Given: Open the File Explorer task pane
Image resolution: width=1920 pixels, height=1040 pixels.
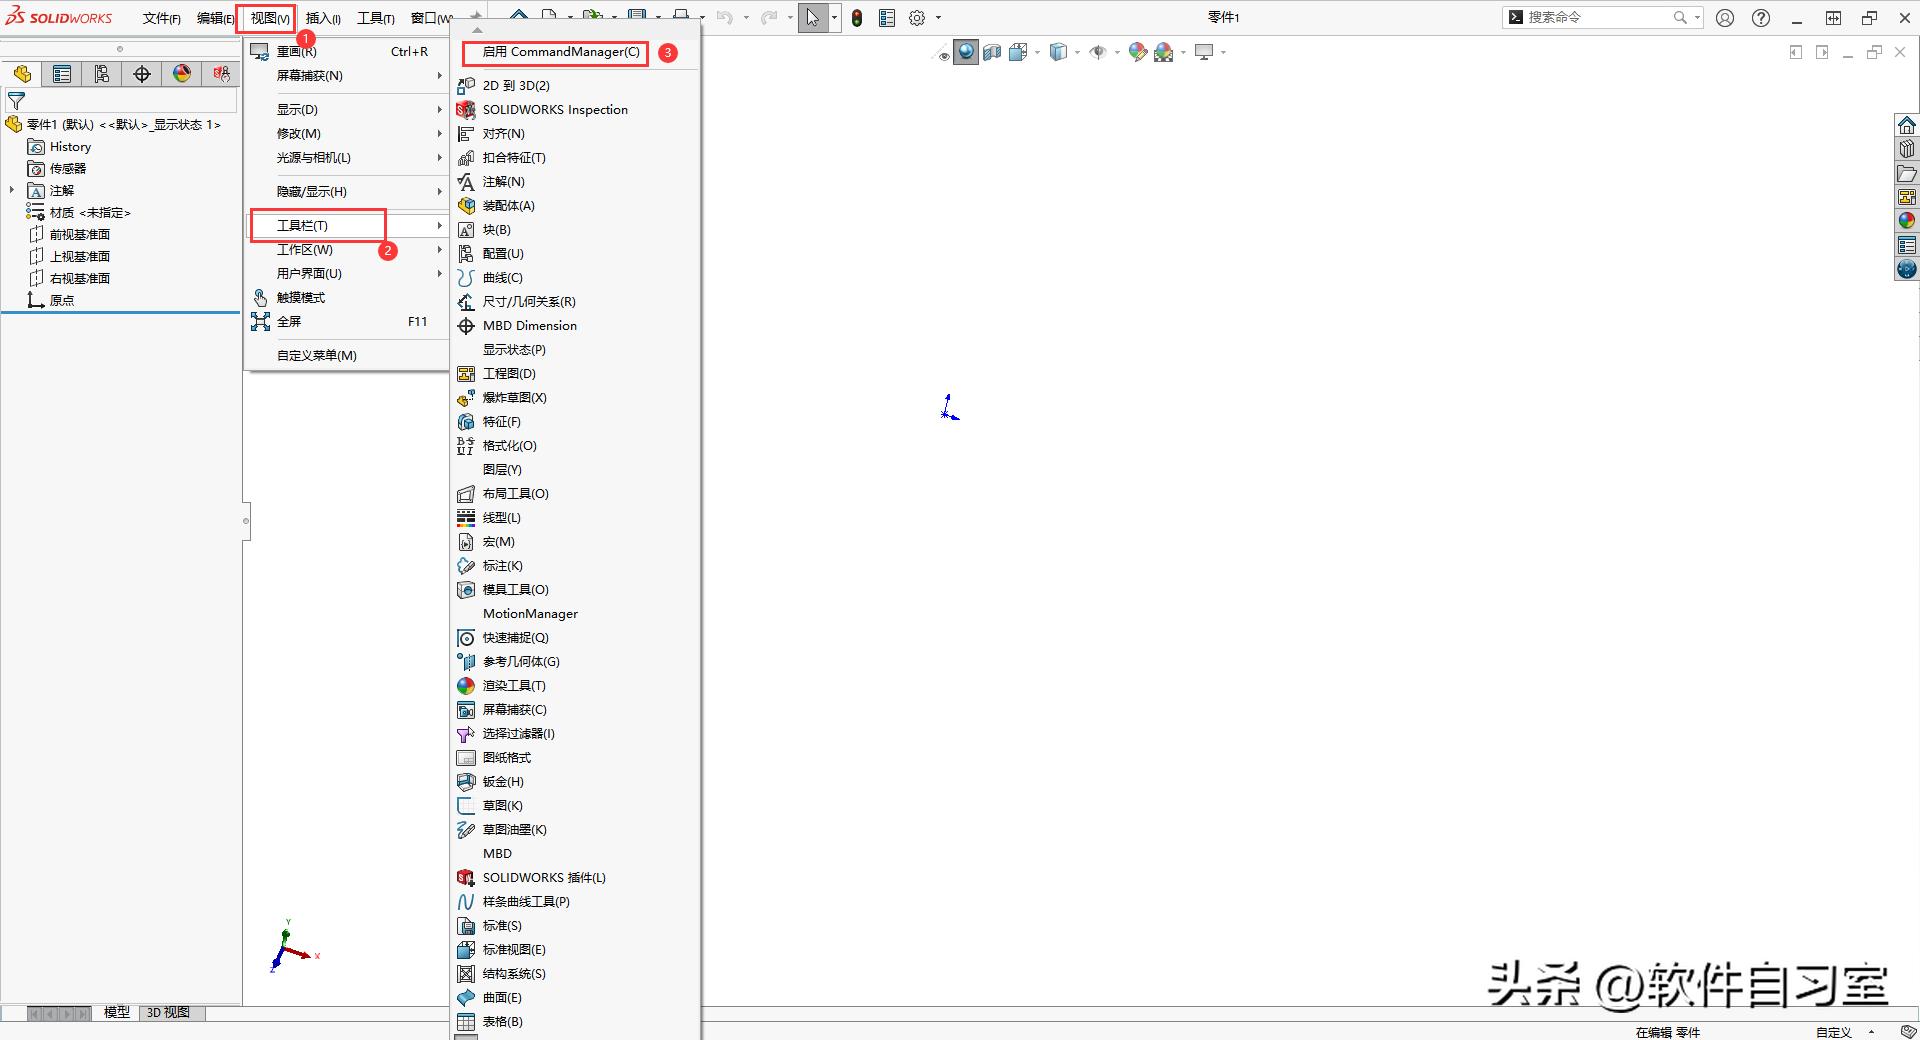Looking at the screenshot, I should (x=1907, y=173).
